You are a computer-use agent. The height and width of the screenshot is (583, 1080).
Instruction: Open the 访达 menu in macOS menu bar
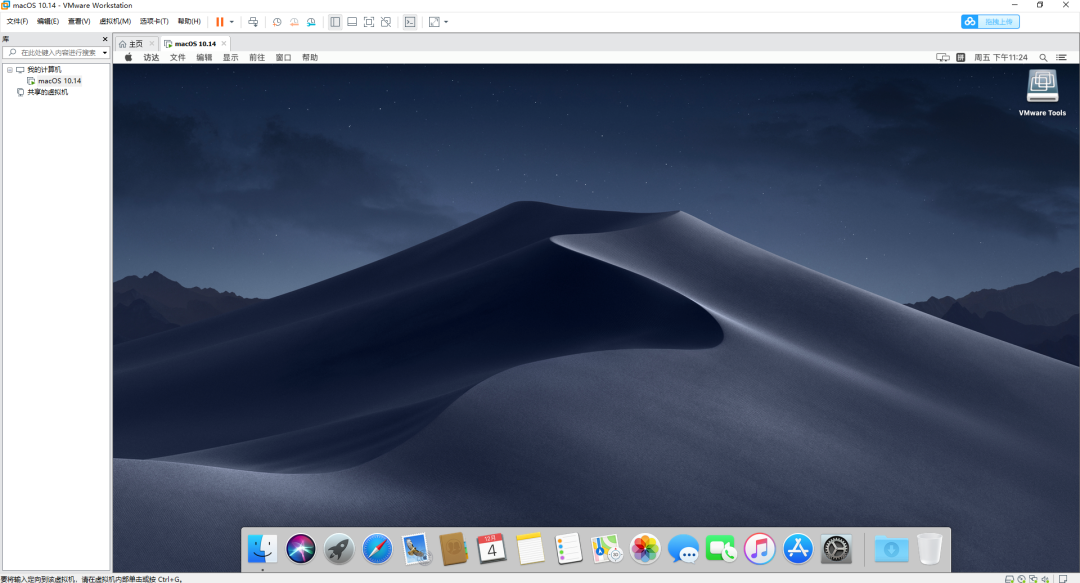coord(152,58)
